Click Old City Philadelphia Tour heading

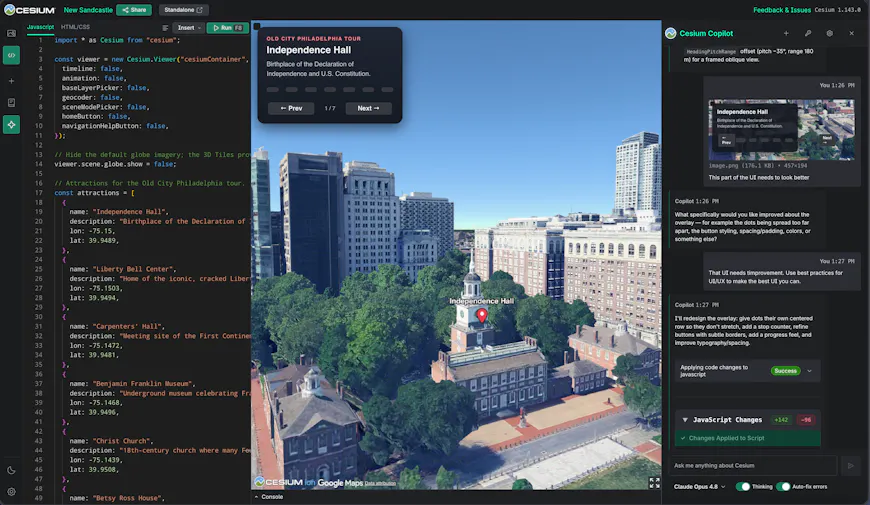[x=313, y=39]
